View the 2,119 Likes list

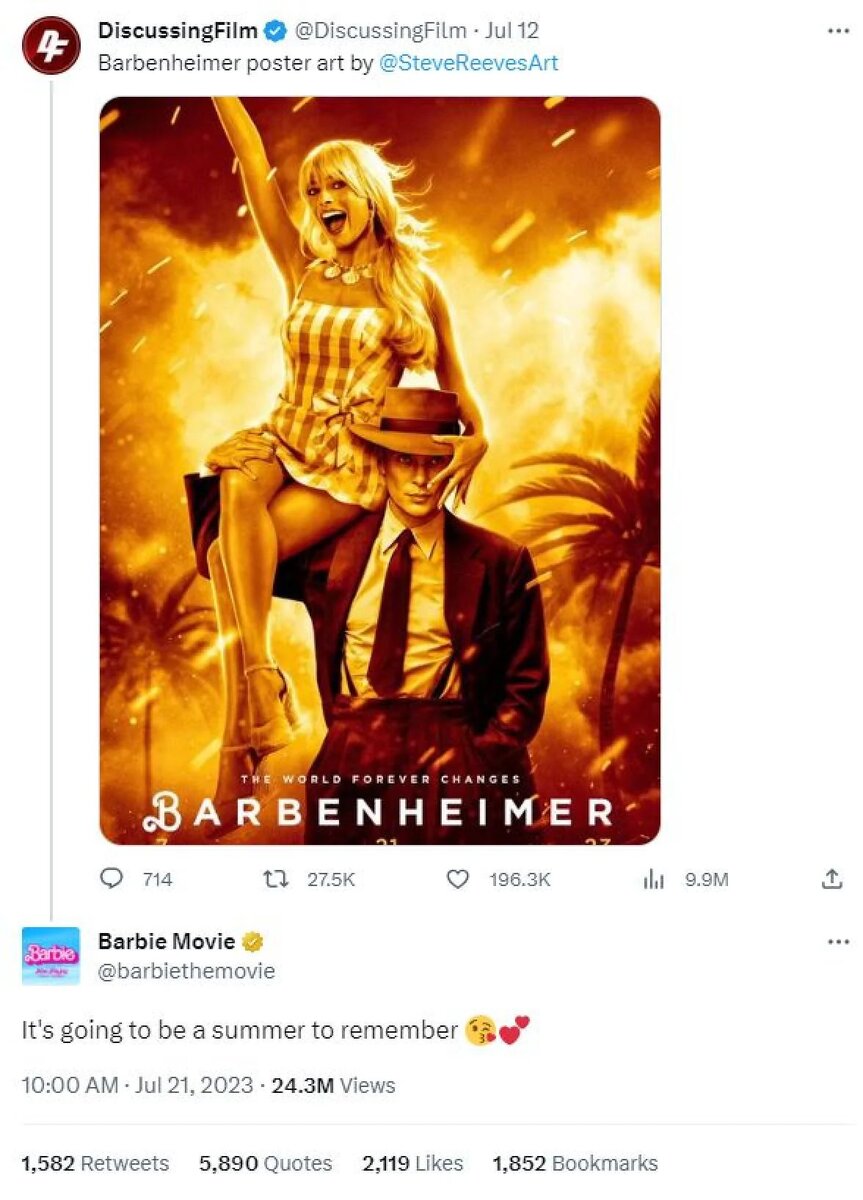point(413,1163)
